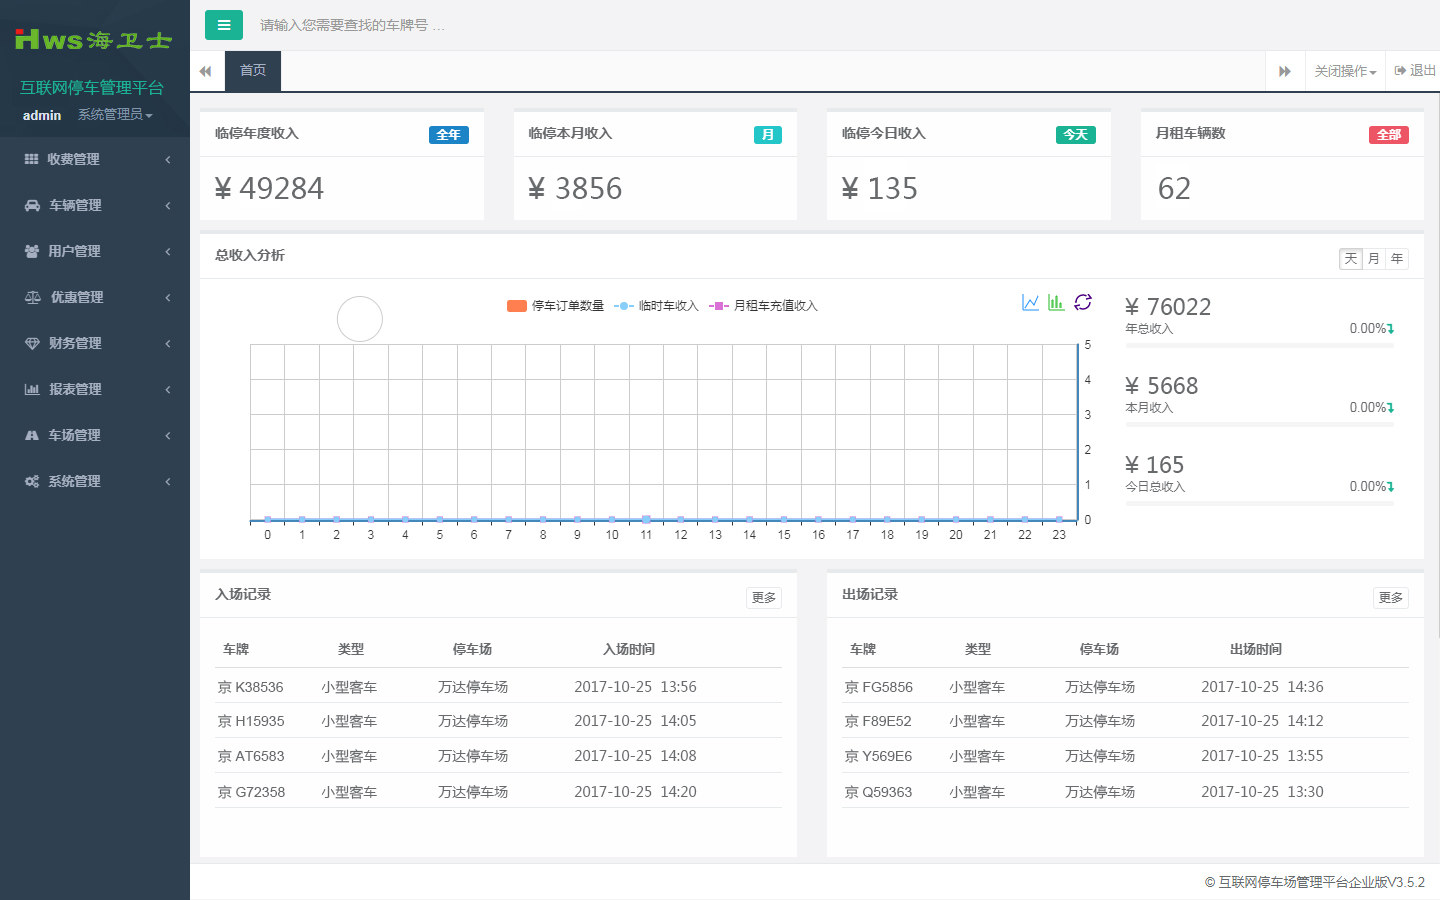
Task: Click the 系统管理 gears icon in sidebar
Action: (32, 481)
